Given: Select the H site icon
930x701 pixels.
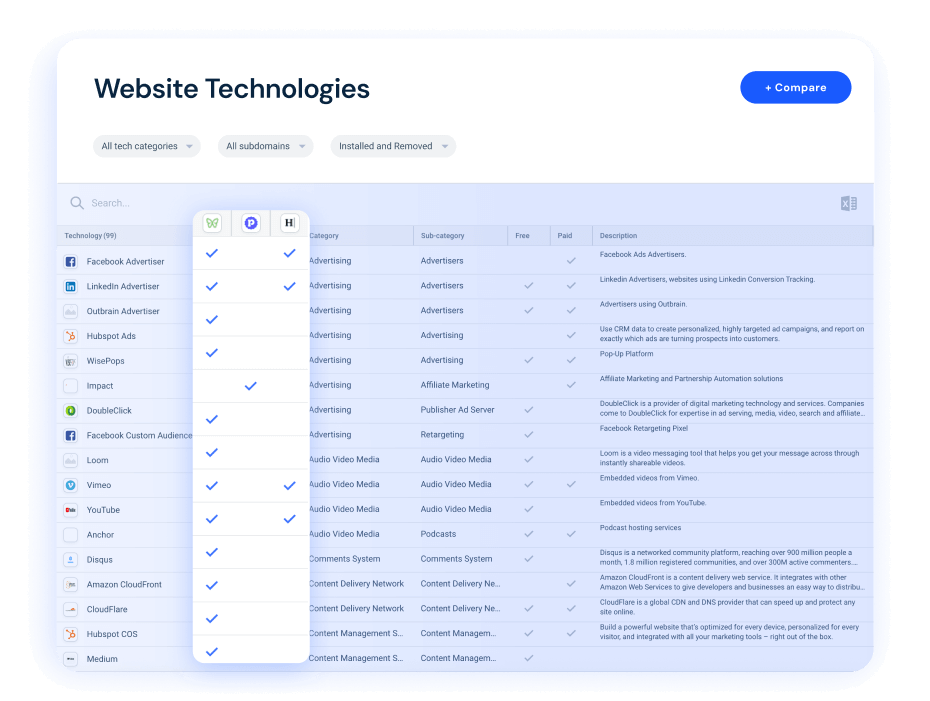Looking at the screenshot, I should (x=289, y=223).
